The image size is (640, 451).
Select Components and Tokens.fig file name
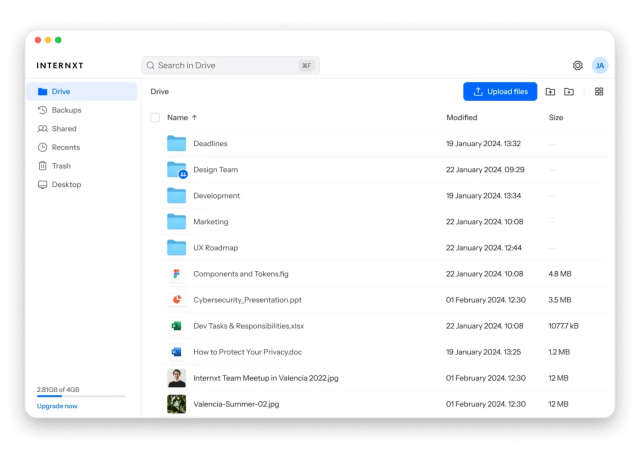[x=241, y=274]
